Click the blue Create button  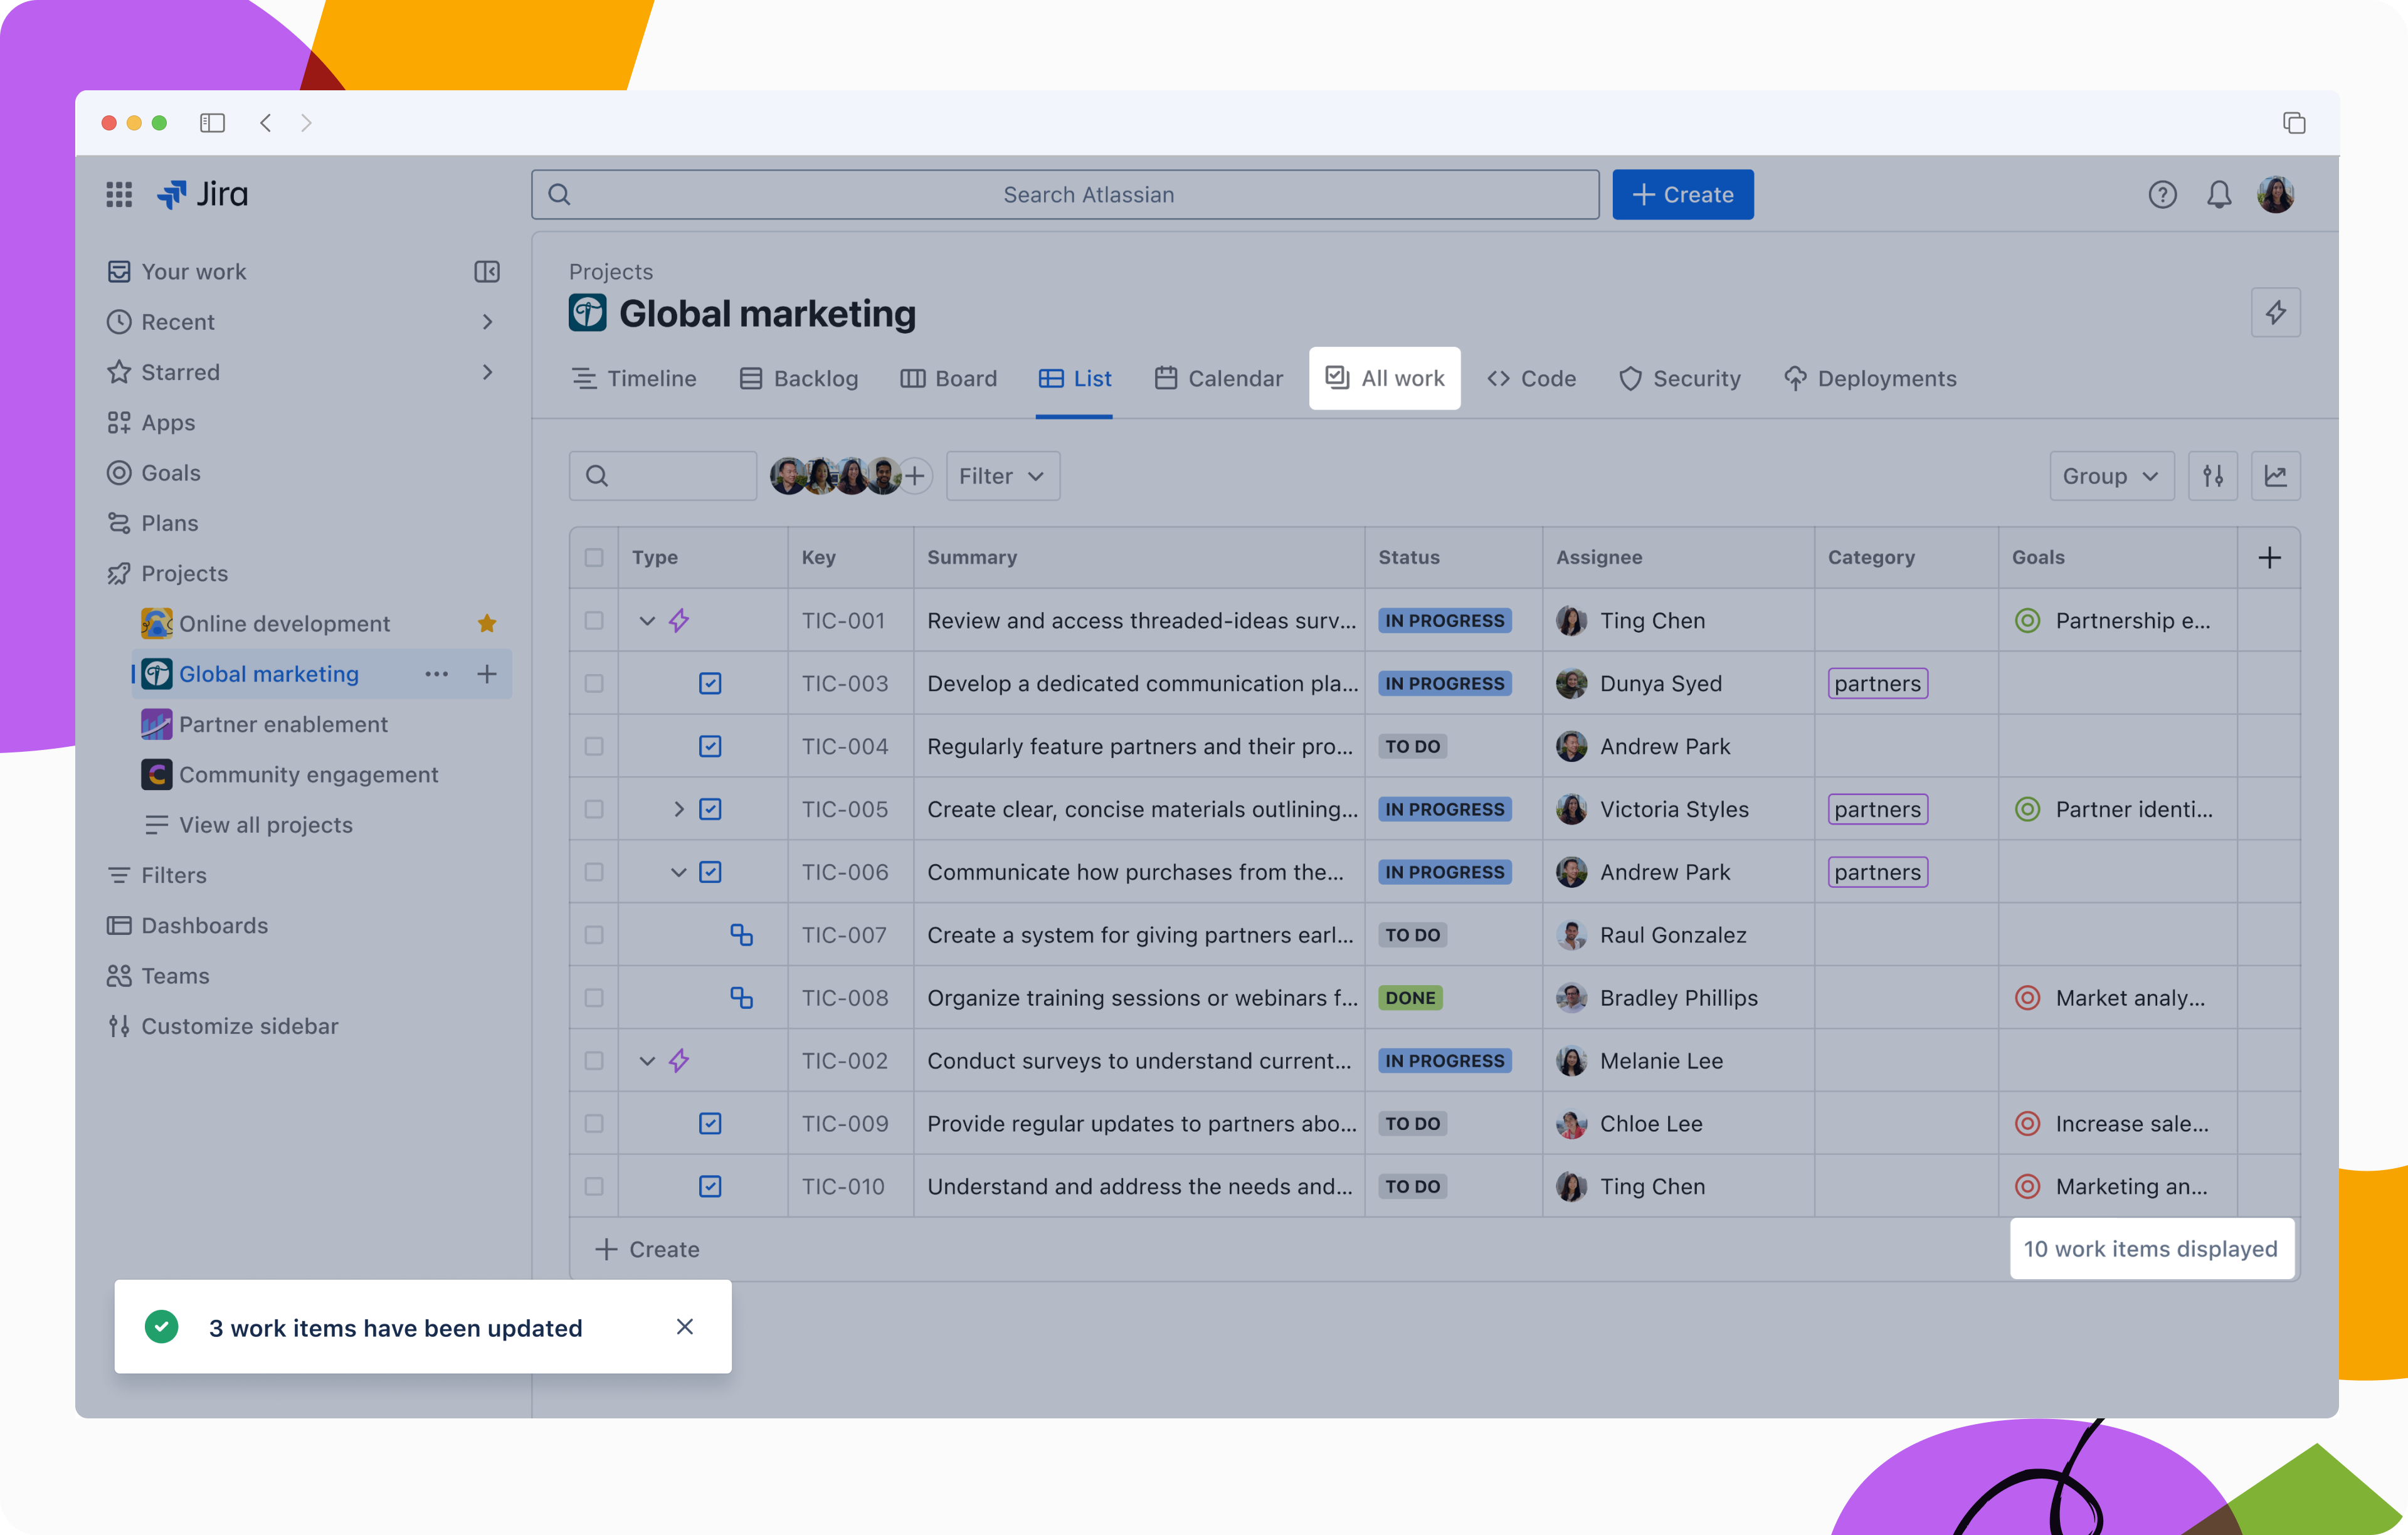pyautogui.click(x=1682, y=195)
